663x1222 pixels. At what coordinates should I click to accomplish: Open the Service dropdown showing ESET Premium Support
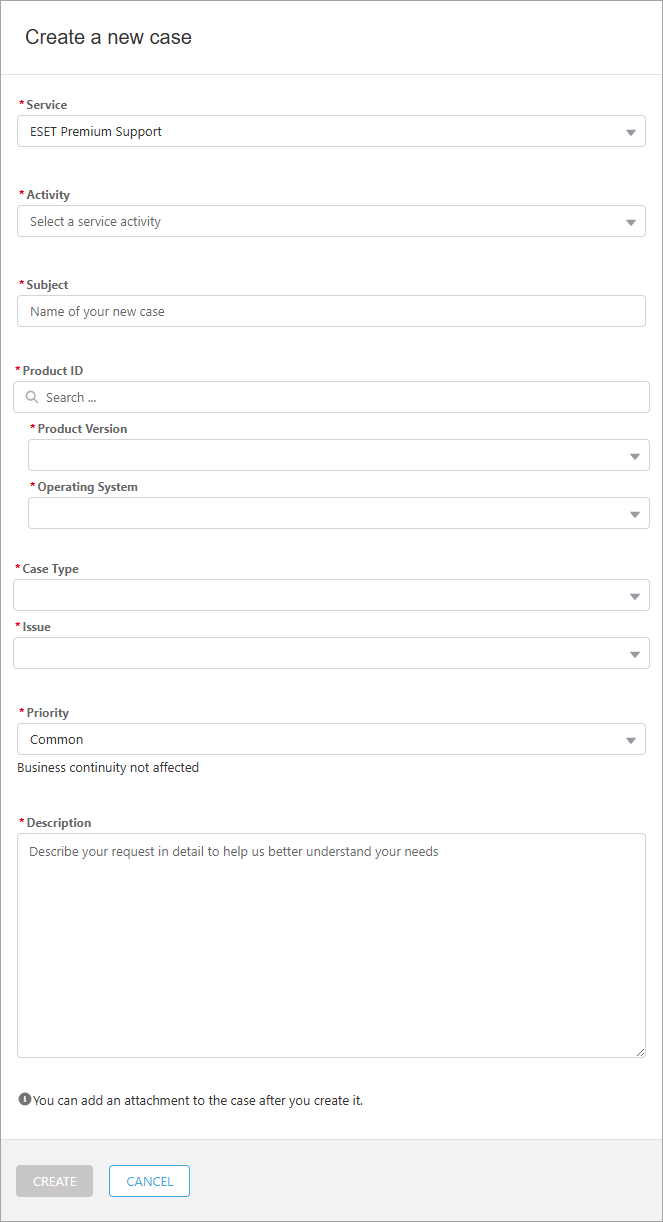pos(330,131)
